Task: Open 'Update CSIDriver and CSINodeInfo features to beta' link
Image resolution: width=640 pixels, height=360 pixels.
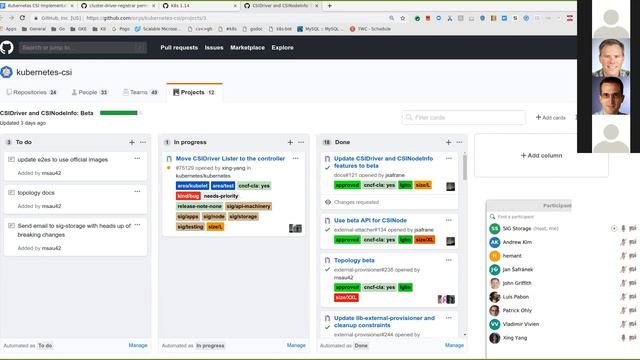Action: (383, 162)
